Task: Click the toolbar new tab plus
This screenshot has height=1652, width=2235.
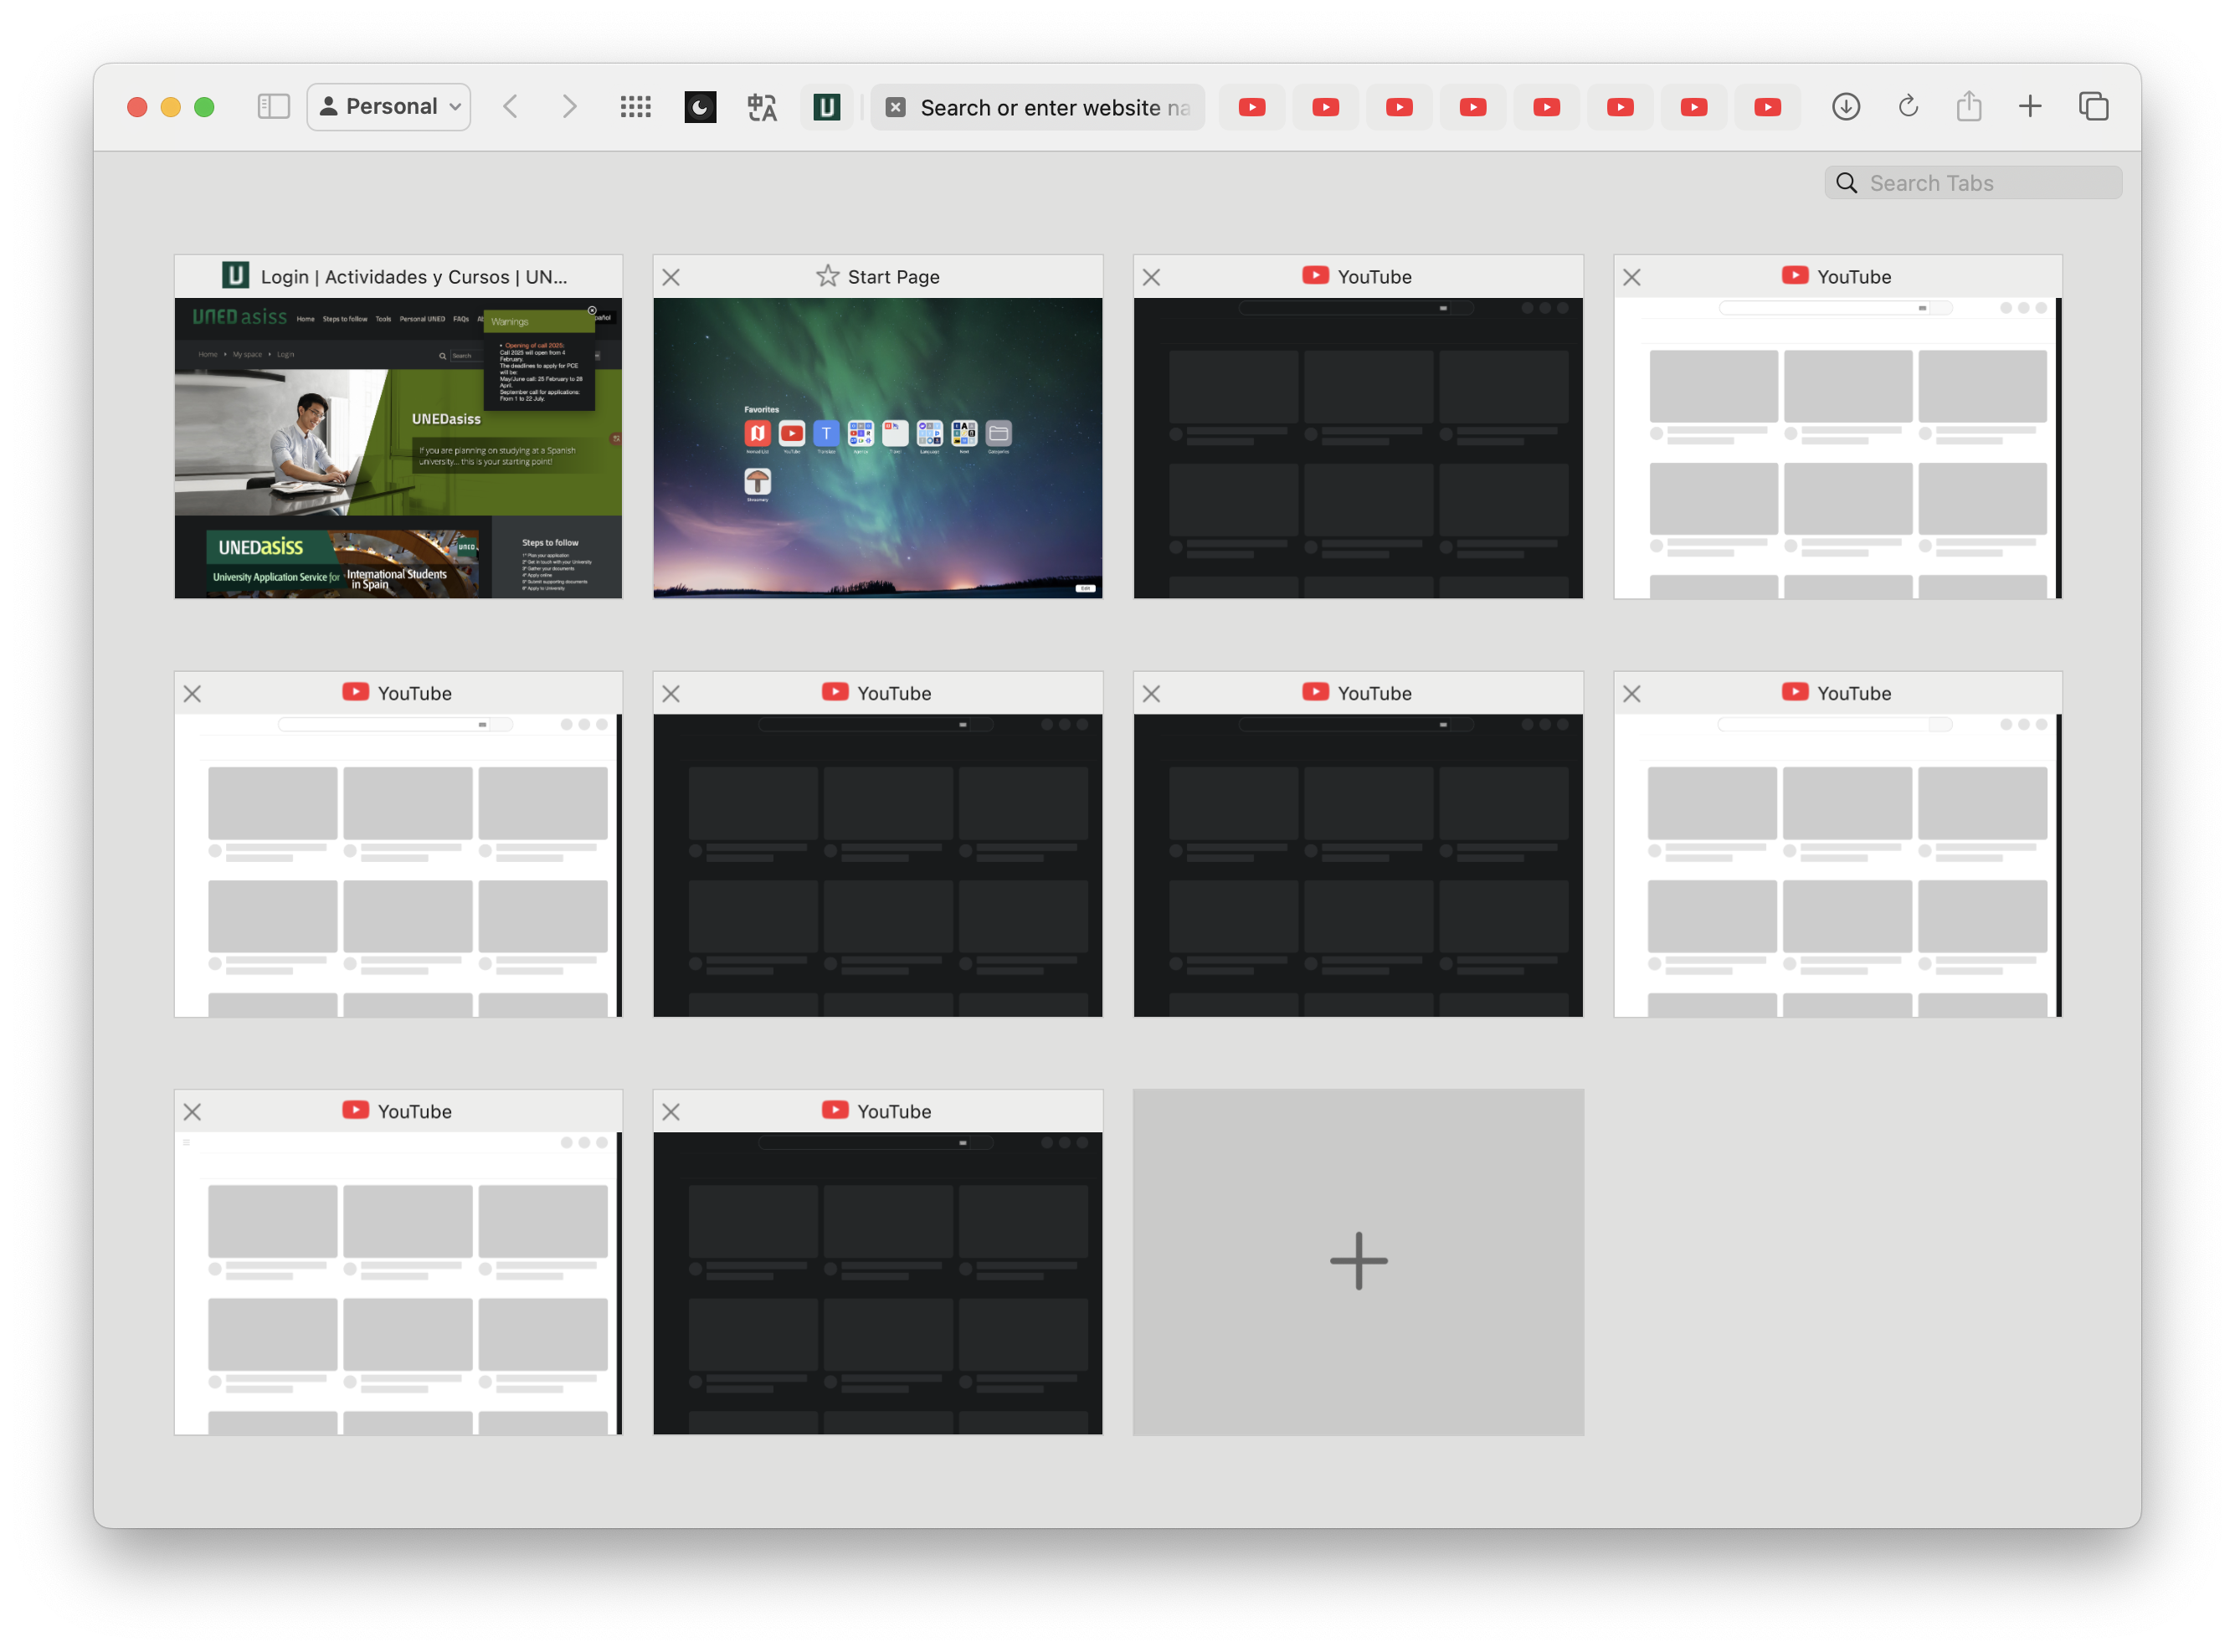Action: 2030,106
